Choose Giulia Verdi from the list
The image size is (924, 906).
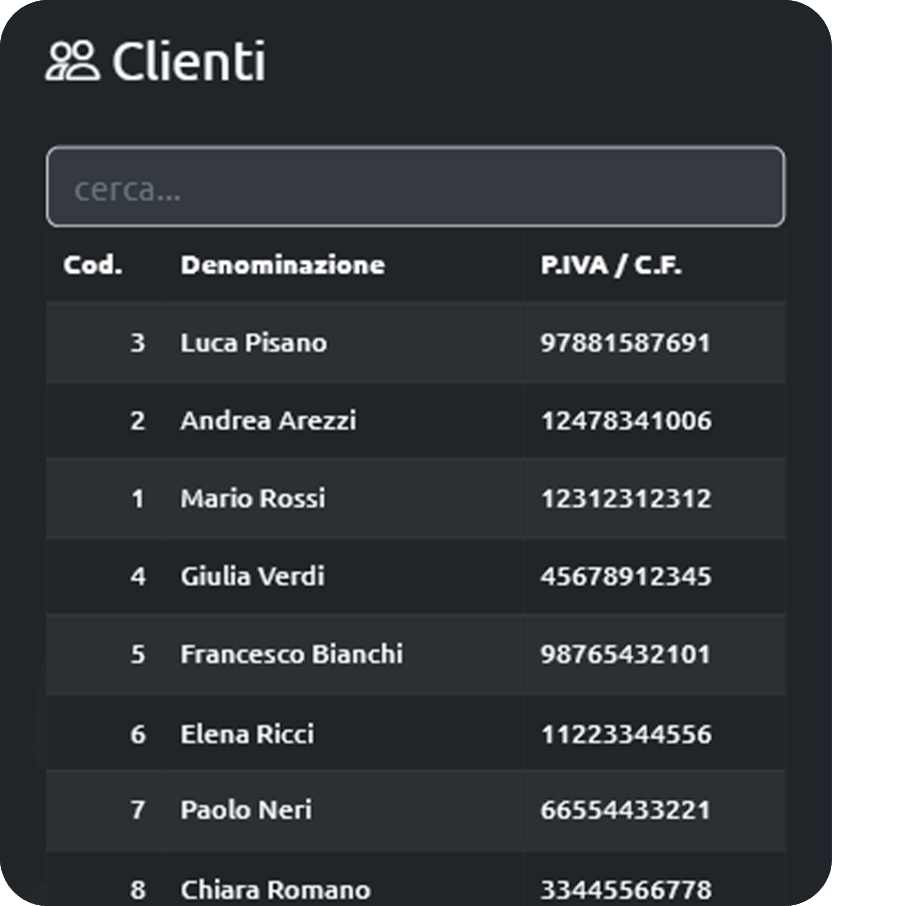[x=252, y=576]
